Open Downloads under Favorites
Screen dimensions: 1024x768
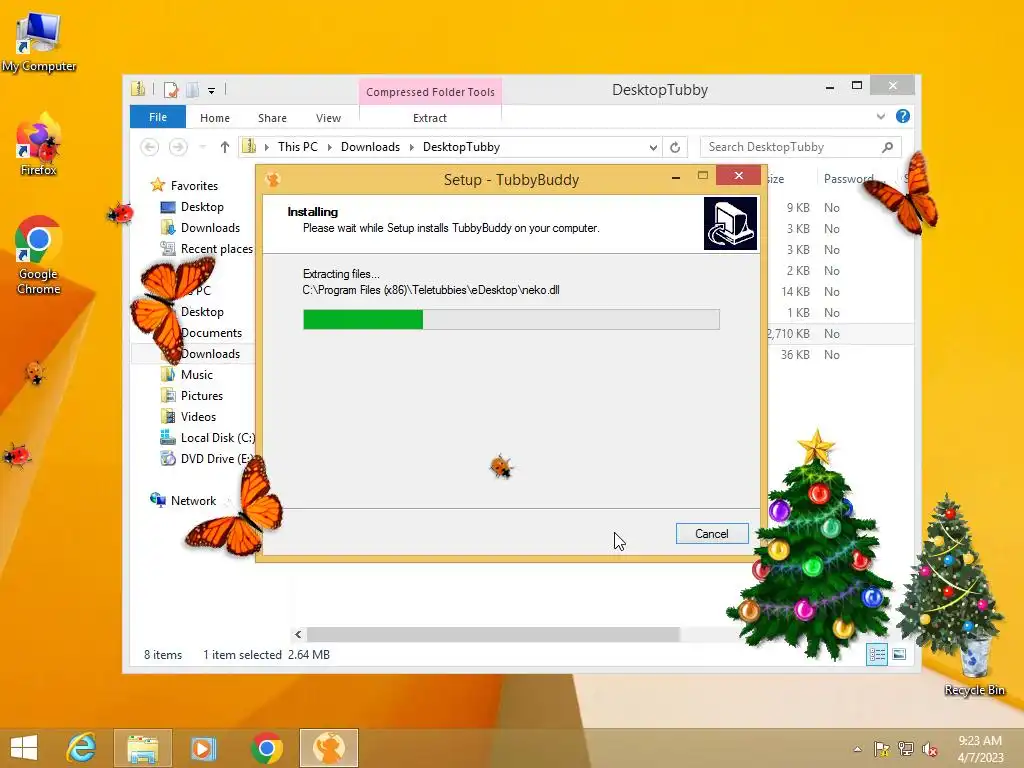click(210, 227)
